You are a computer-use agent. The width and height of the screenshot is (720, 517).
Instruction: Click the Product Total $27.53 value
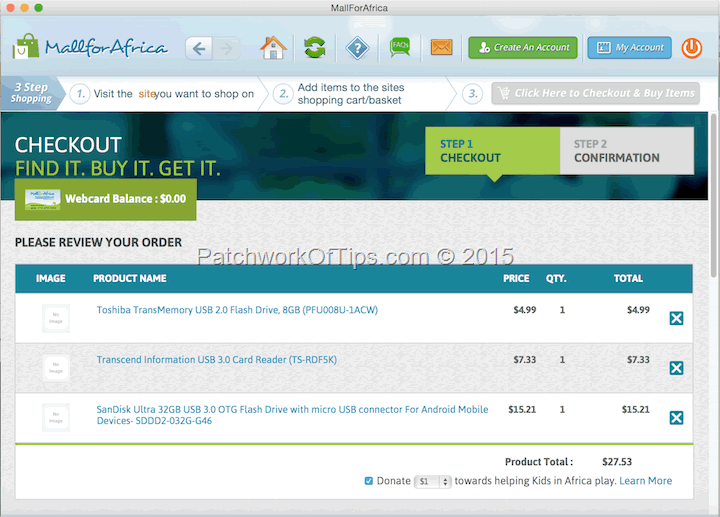(617, 461)
